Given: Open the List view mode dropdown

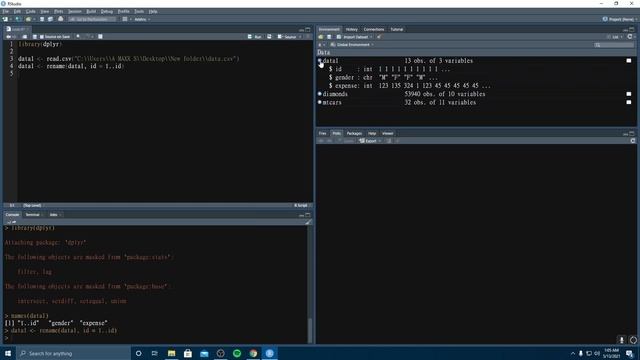Looking at the screenshot, I should [x=615, y=37].
